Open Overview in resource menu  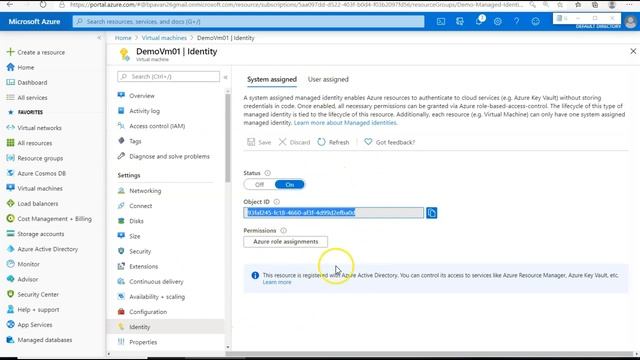tap(136, 96)
